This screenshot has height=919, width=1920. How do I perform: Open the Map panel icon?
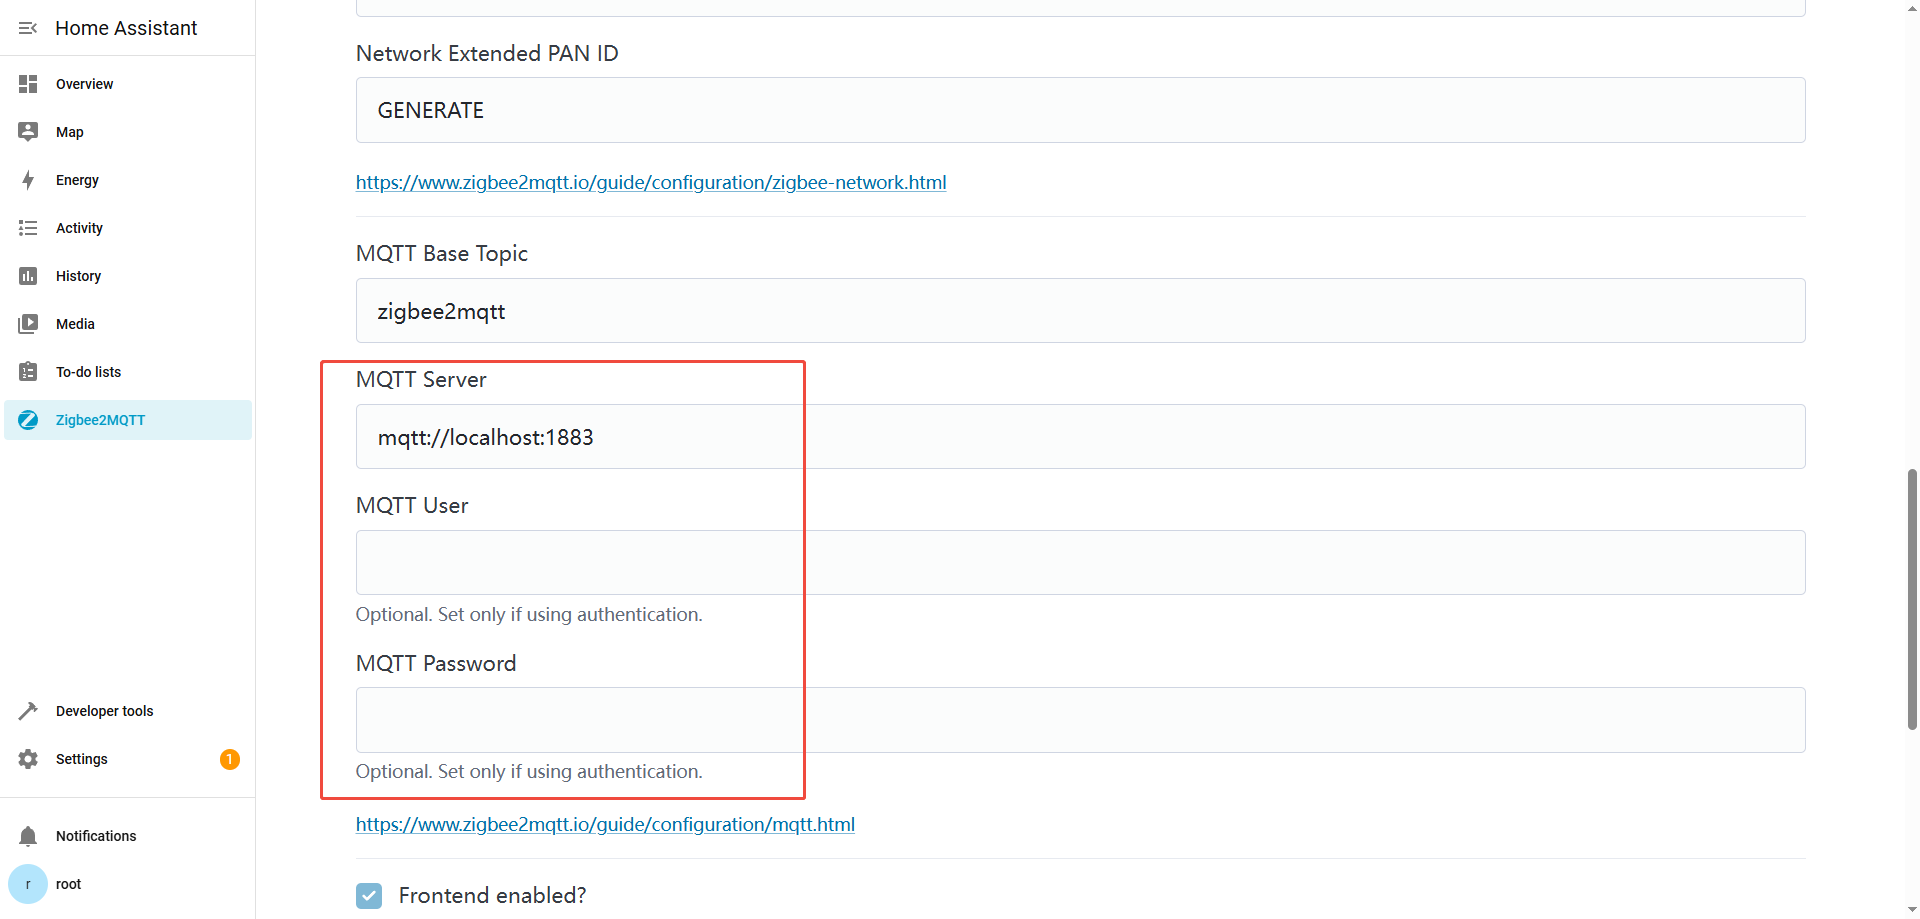(28, 132)
